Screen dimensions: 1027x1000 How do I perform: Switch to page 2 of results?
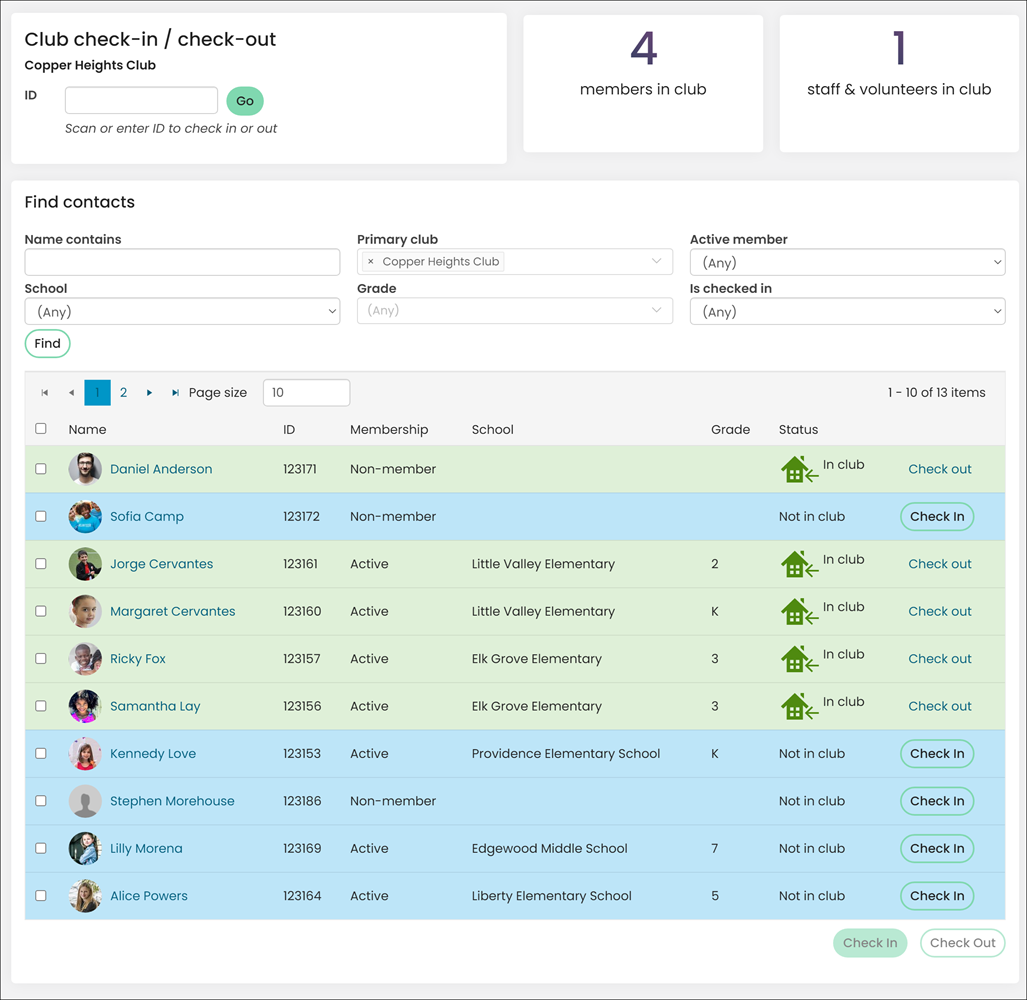[x=123, y=393]
